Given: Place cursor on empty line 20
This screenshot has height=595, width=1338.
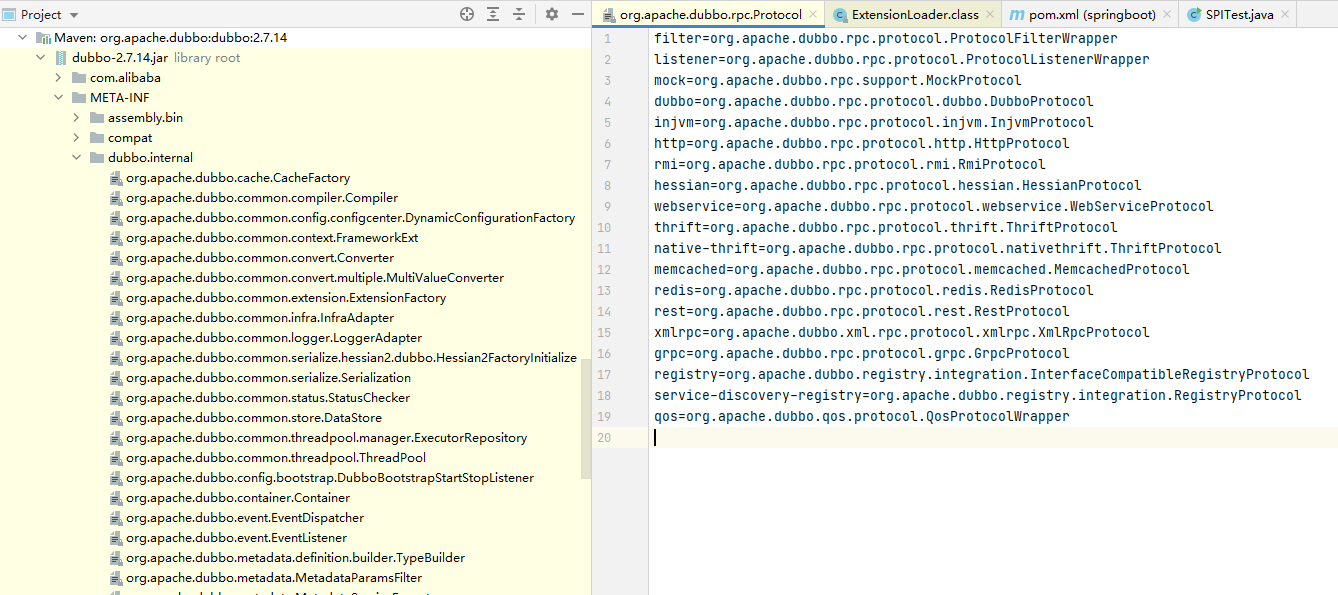Looking at the screenshot, I should tap(995, 437).
